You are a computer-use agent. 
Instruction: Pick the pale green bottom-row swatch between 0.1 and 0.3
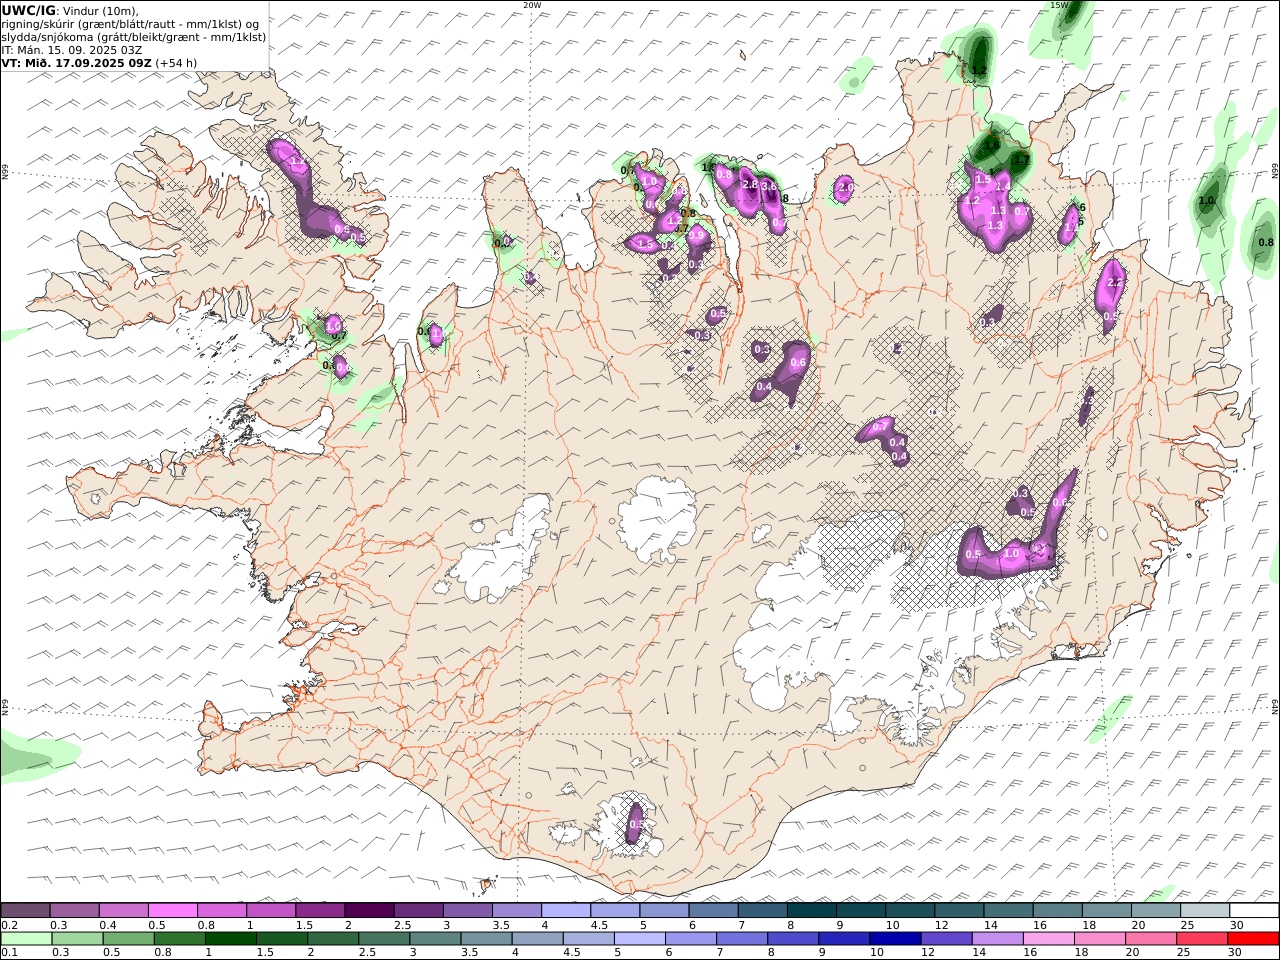pyautogui.click(x=27, y=938)
